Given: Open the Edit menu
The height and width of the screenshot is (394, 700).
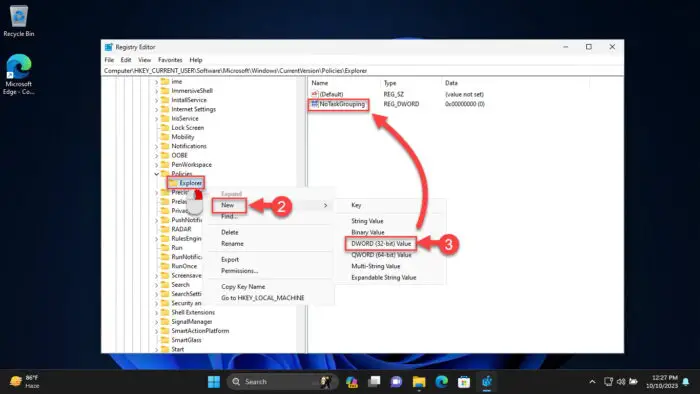Looking at the screenshot, I should coord(126,60).
